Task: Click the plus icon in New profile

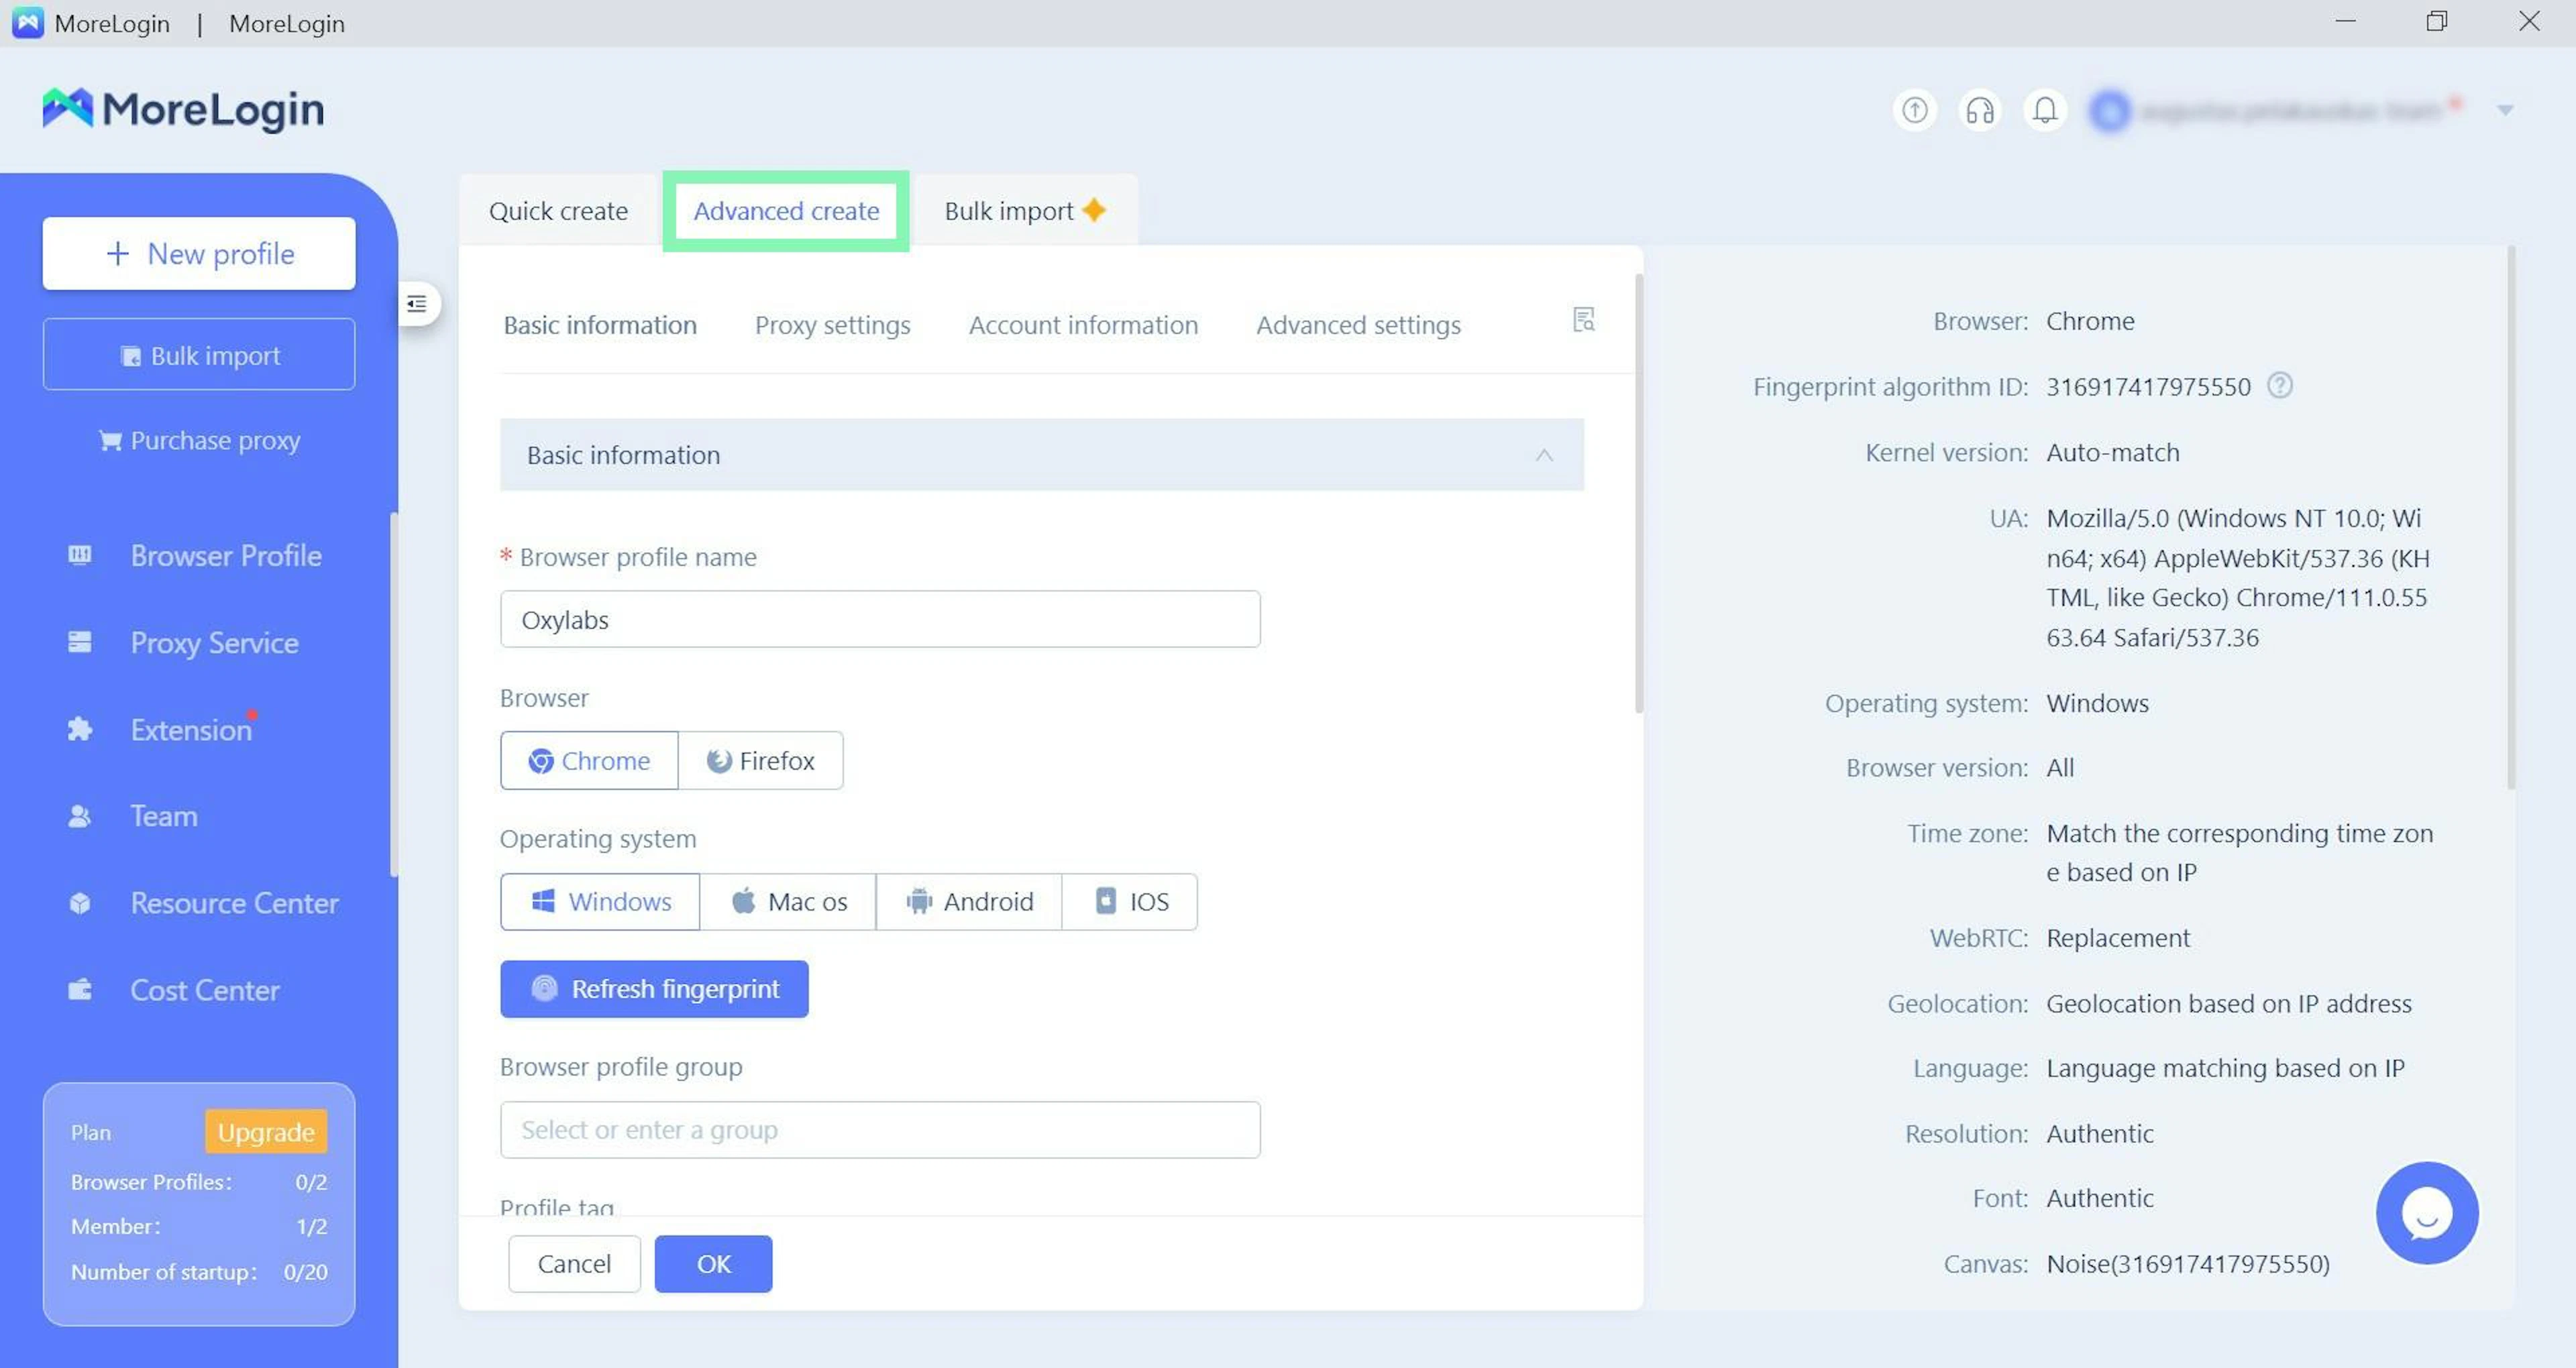Action: (x=118, y=254)
